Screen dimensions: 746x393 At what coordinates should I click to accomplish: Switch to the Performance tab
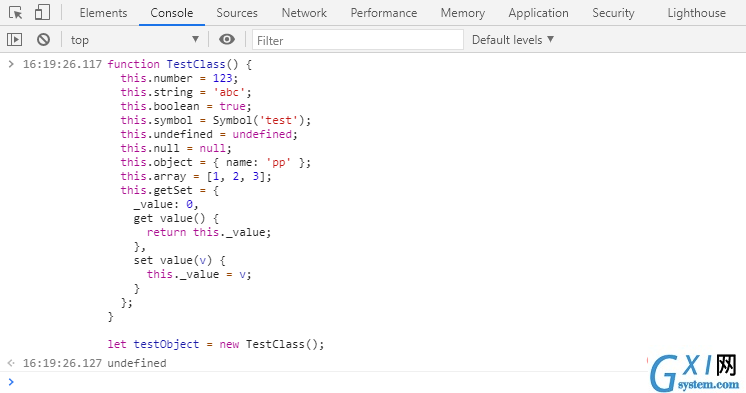(383, 13)
